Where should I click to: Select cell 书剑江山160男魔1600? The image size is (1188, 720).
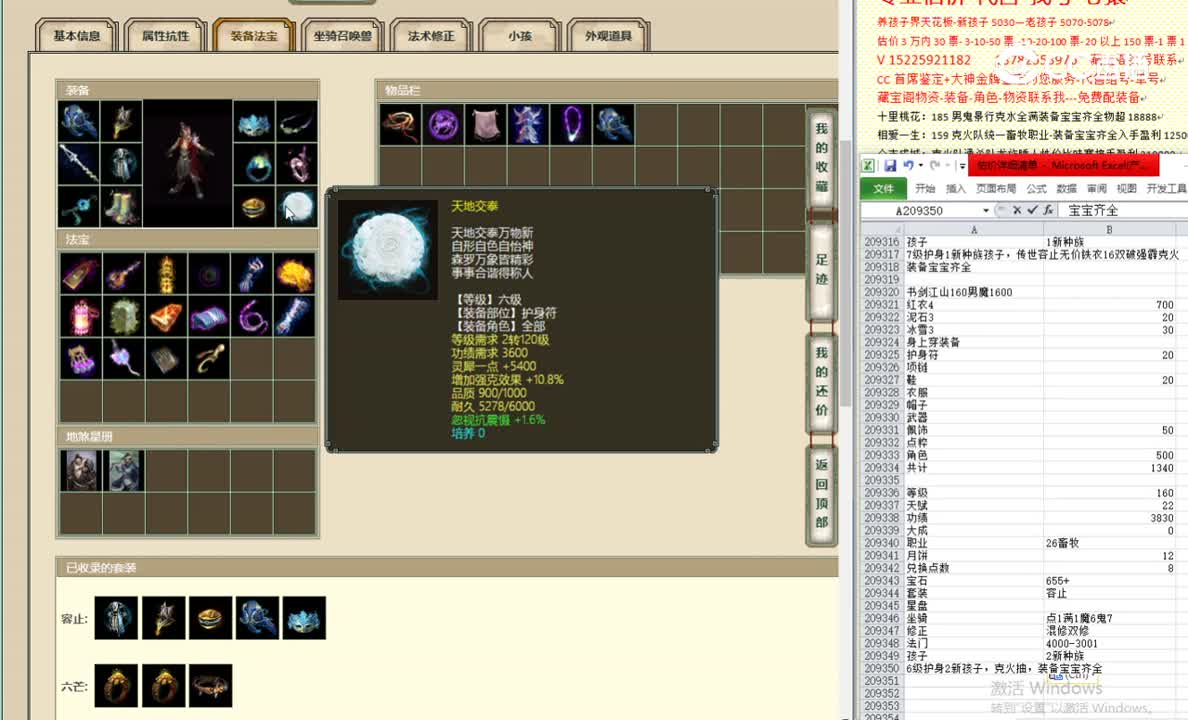click(x=974, y=292)
